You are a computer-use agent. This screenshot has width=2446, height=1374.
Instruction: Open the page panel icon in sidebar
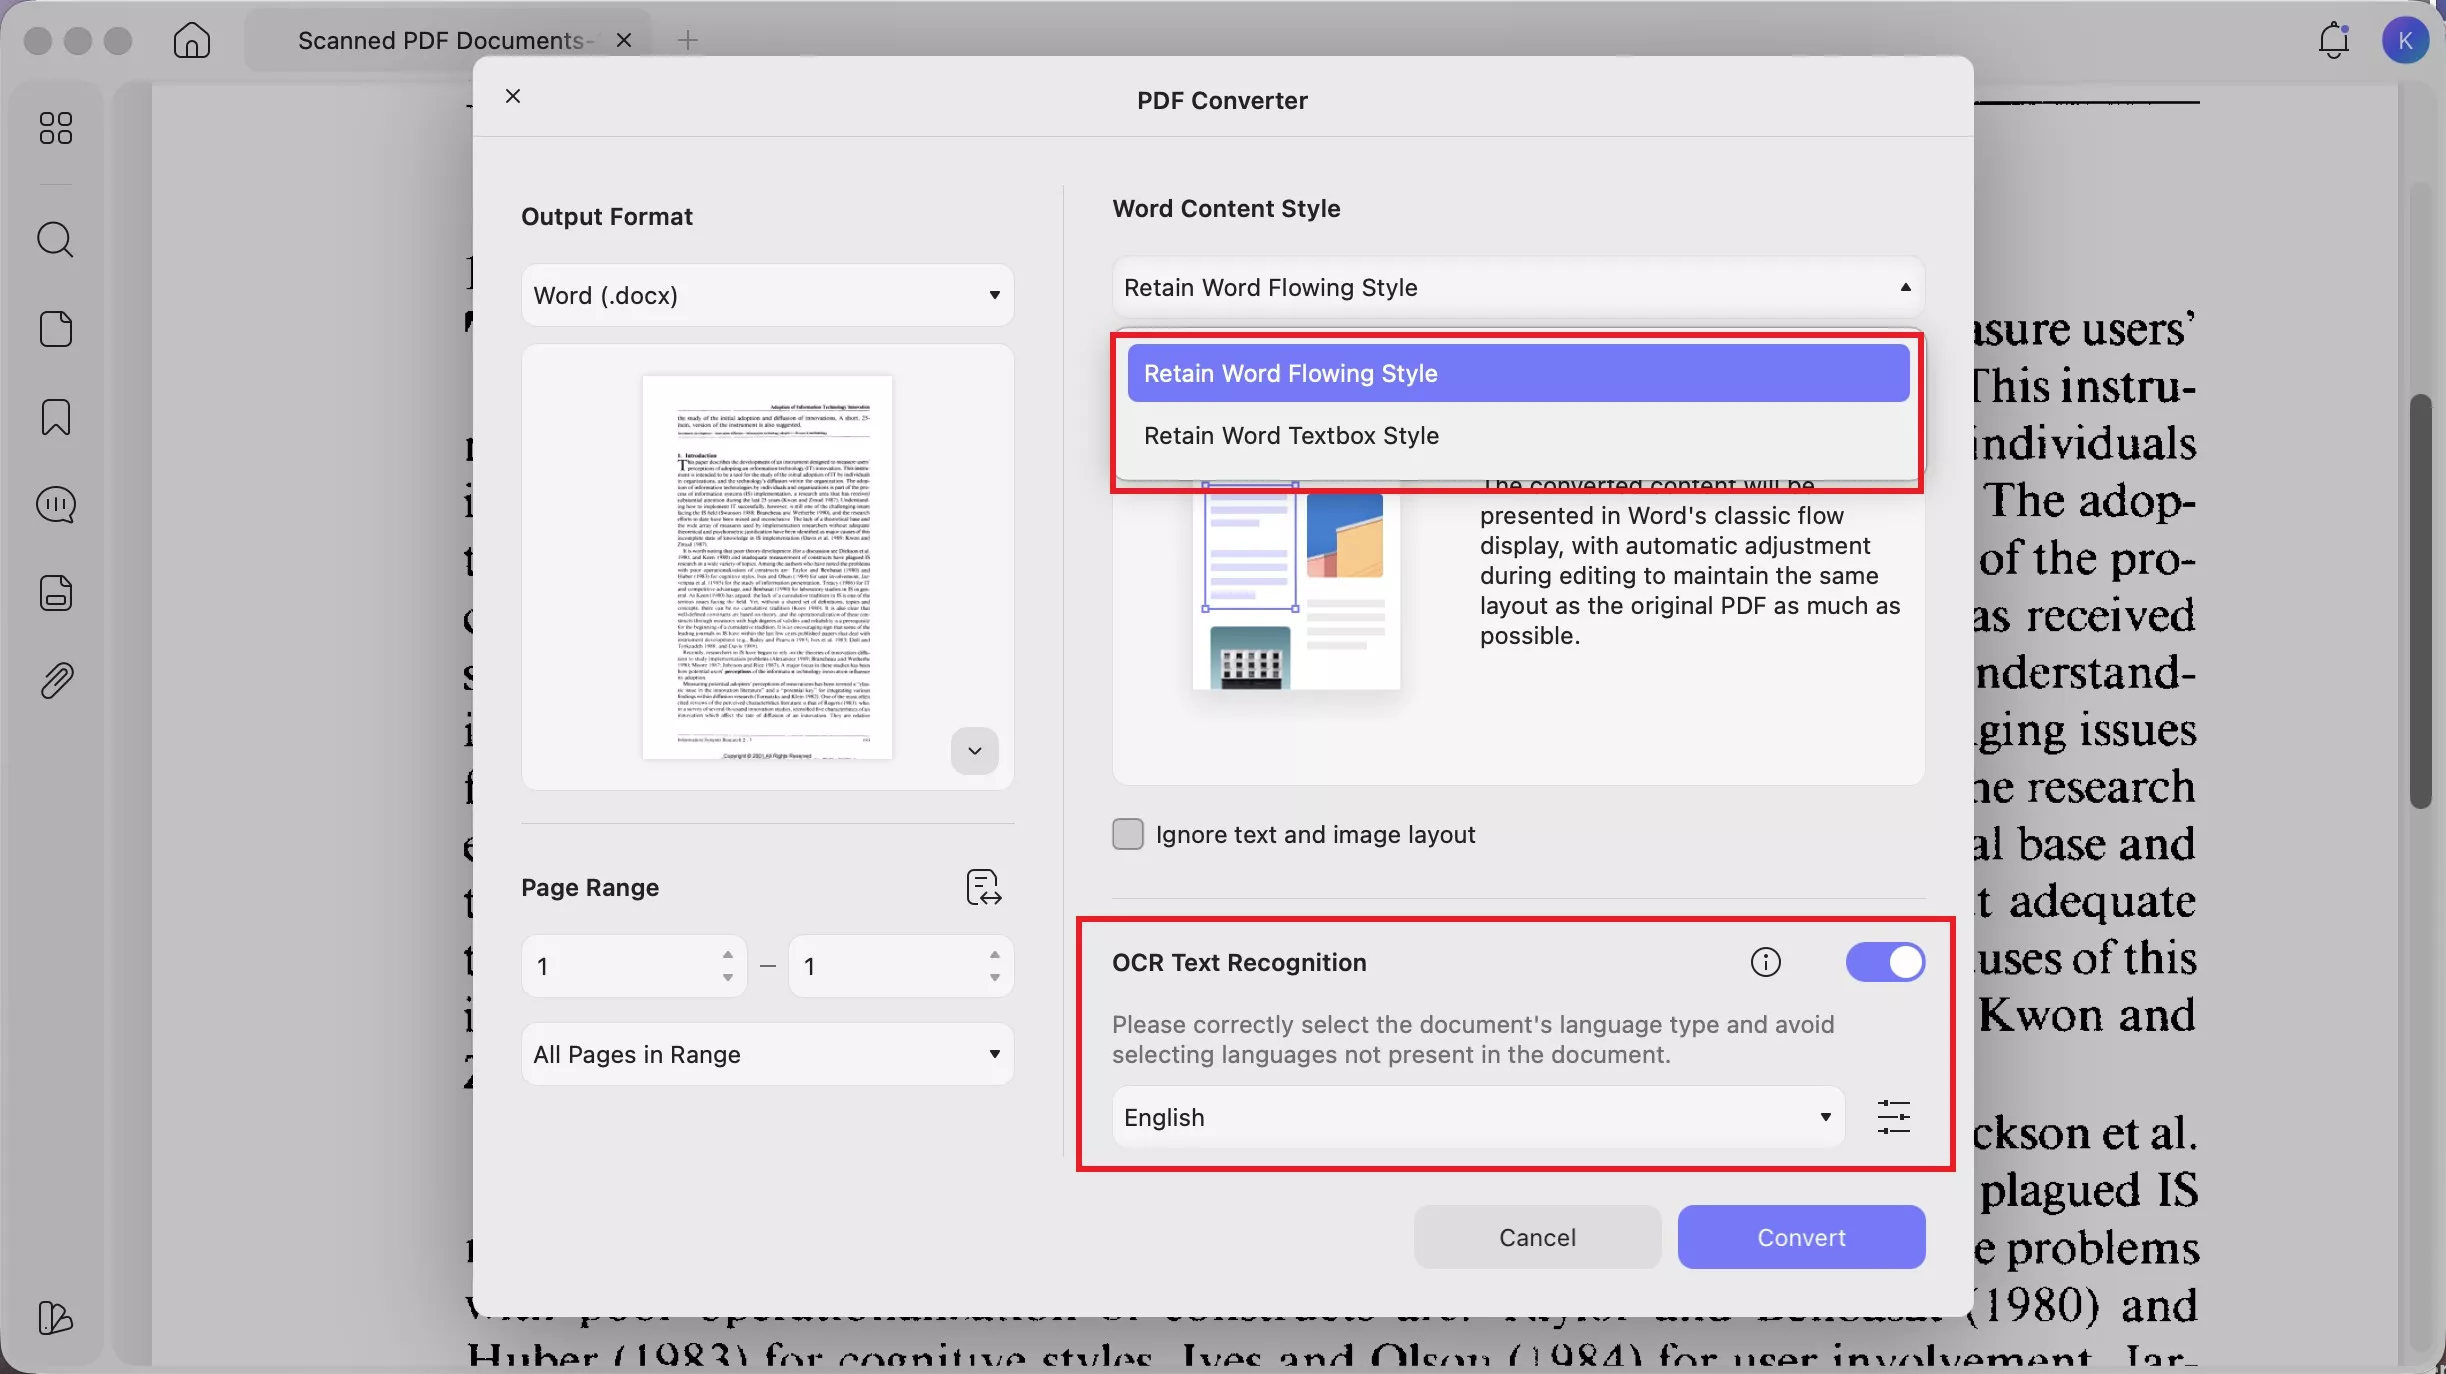click(56, 329)
